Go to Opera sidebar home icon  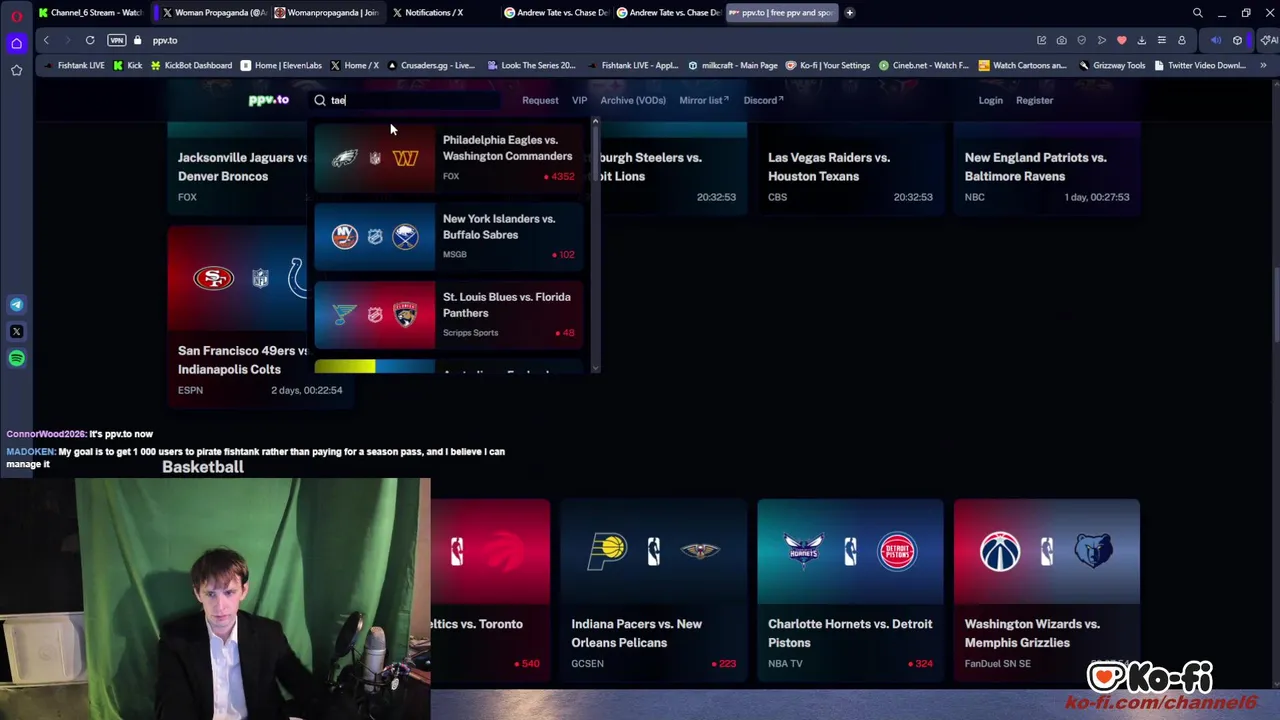(x=16, y=43)
